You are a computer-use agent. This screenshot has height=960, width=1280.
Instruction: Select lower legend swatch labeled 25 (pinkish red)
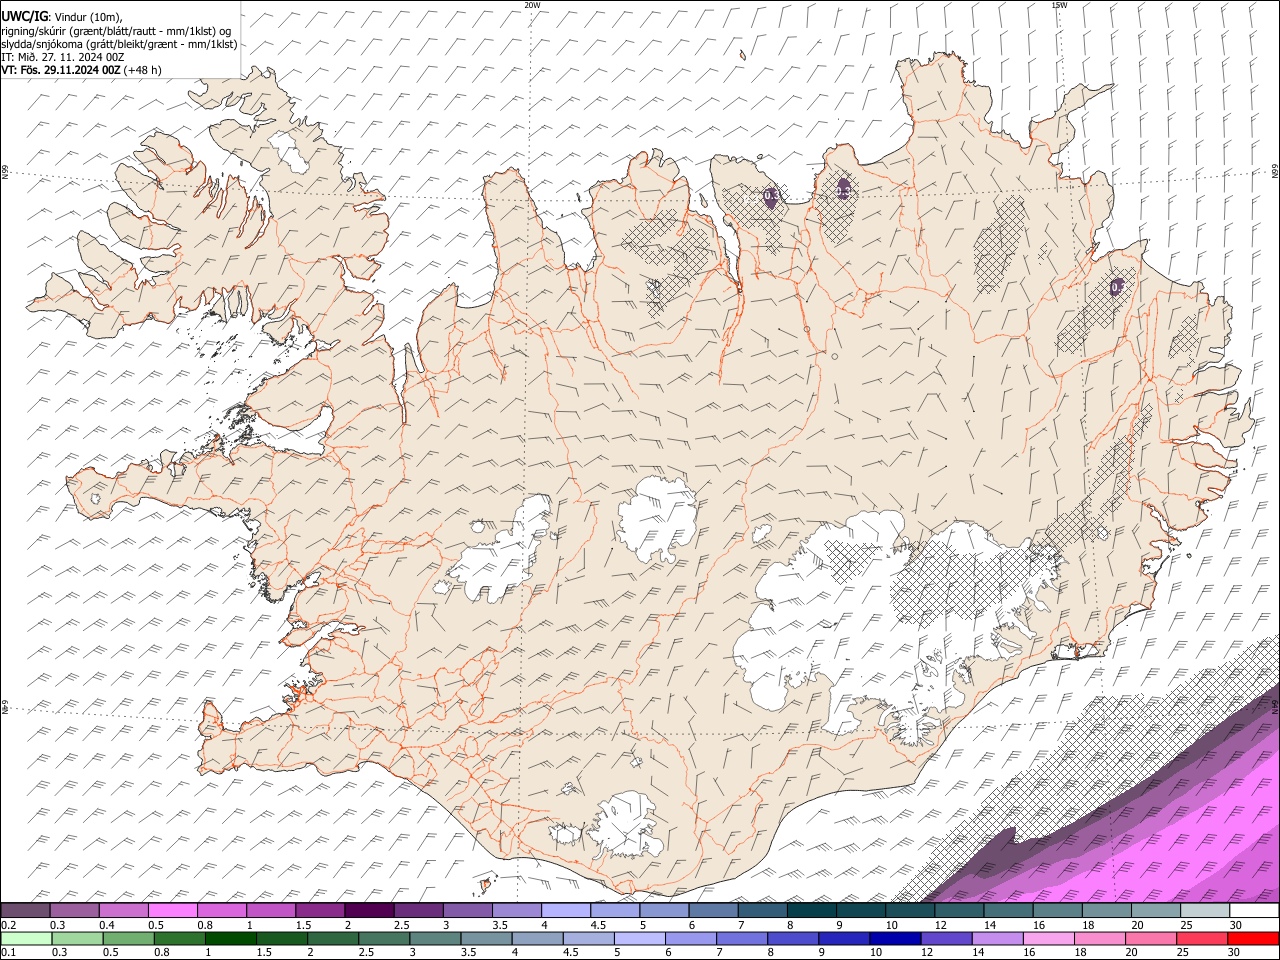pos(1203,938)
